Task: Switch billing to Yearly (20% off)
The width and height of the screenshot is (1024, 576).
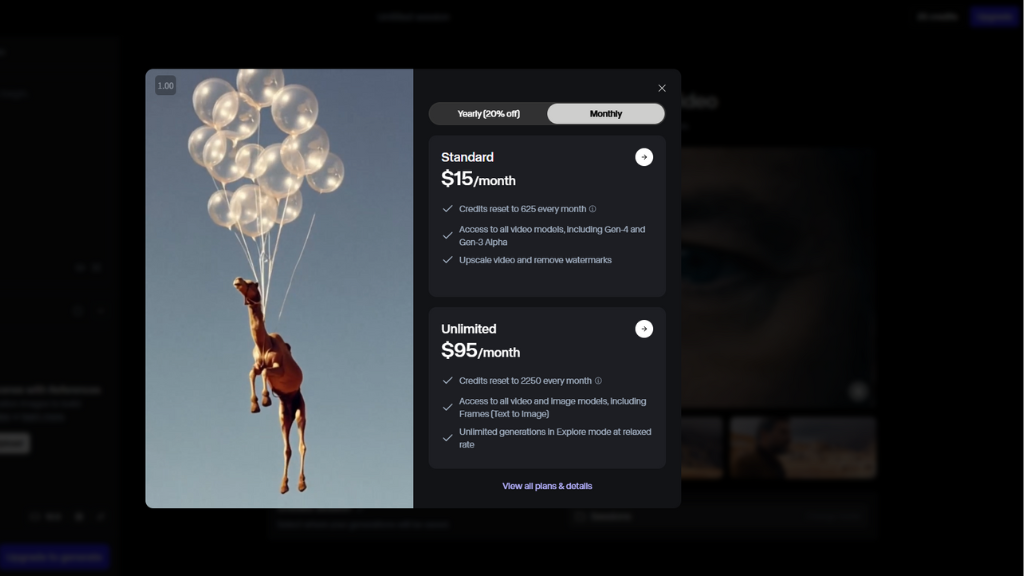Action: point(488,114)
